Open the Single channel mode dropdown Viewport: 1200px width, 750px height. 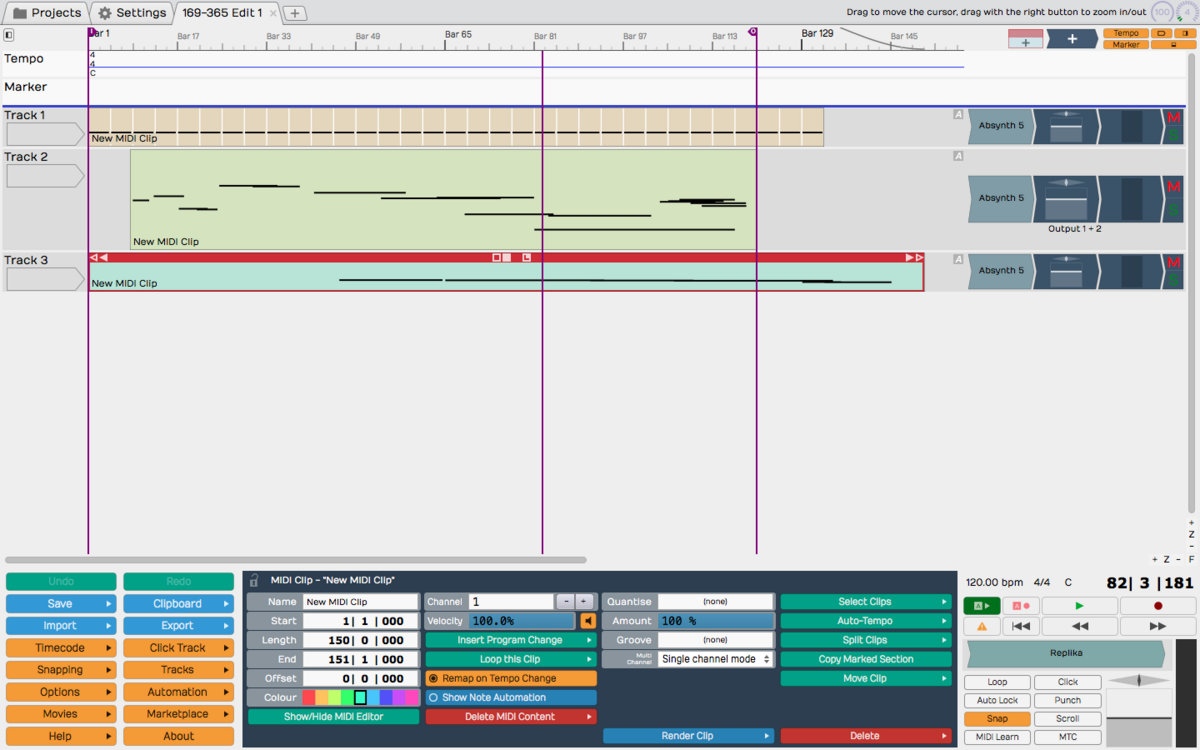tap(715, 659)
